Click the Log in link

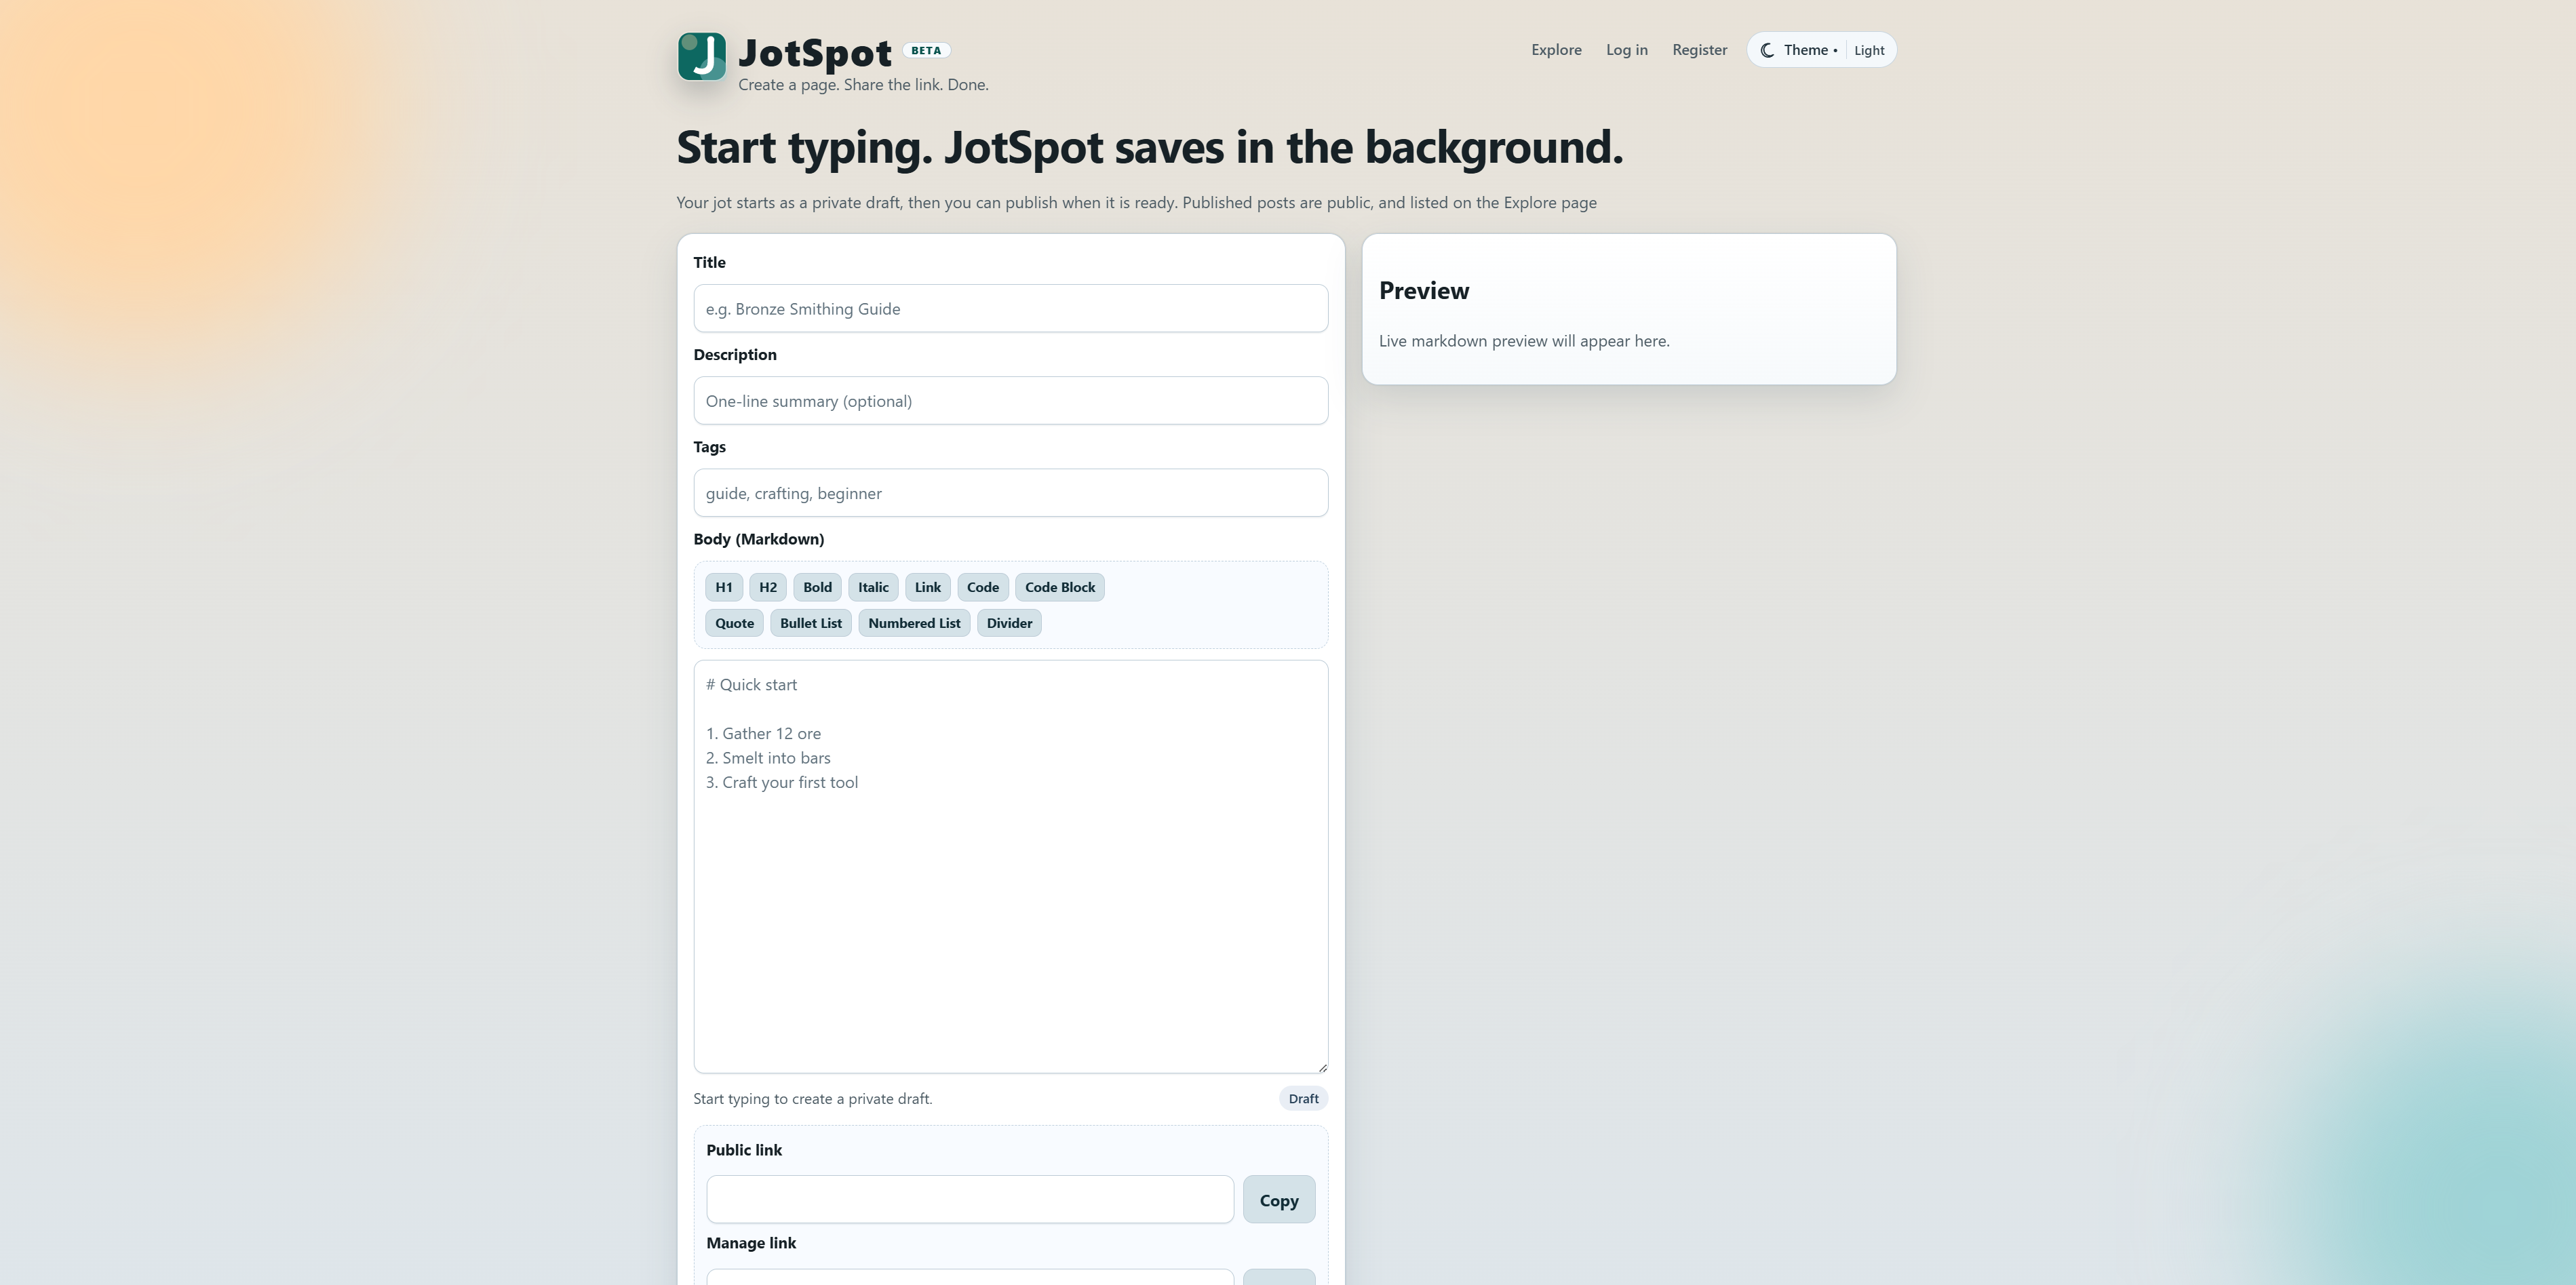[1626, 49]
